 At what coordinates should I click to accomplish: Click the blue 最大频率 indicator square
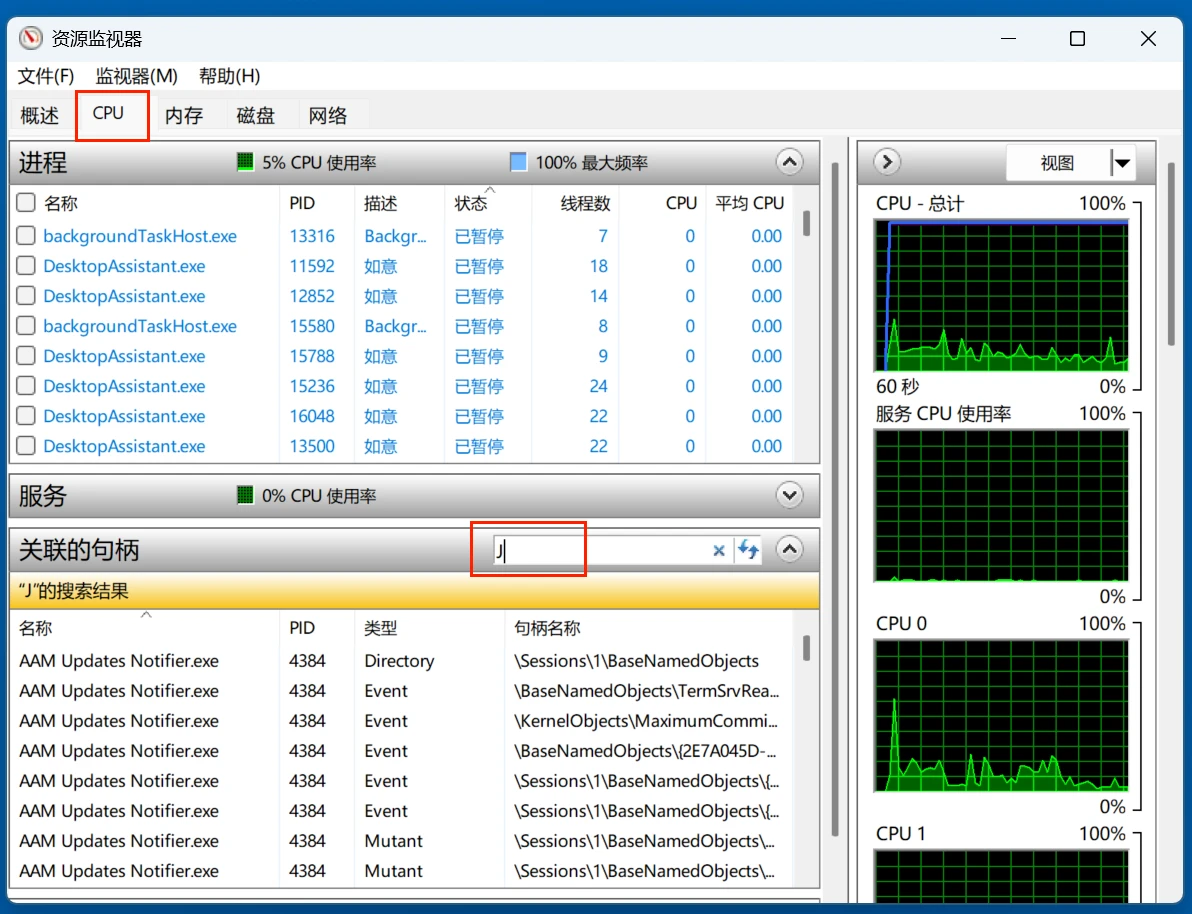(x=518, y=162)
